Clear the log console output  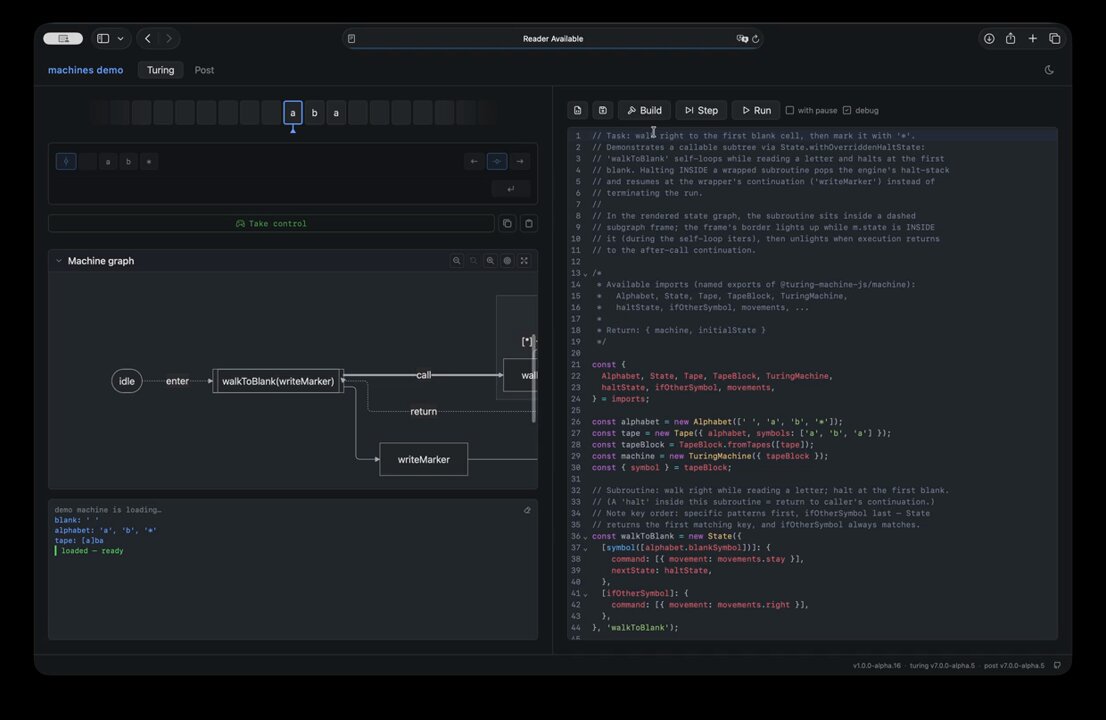[x=527, y=510]
